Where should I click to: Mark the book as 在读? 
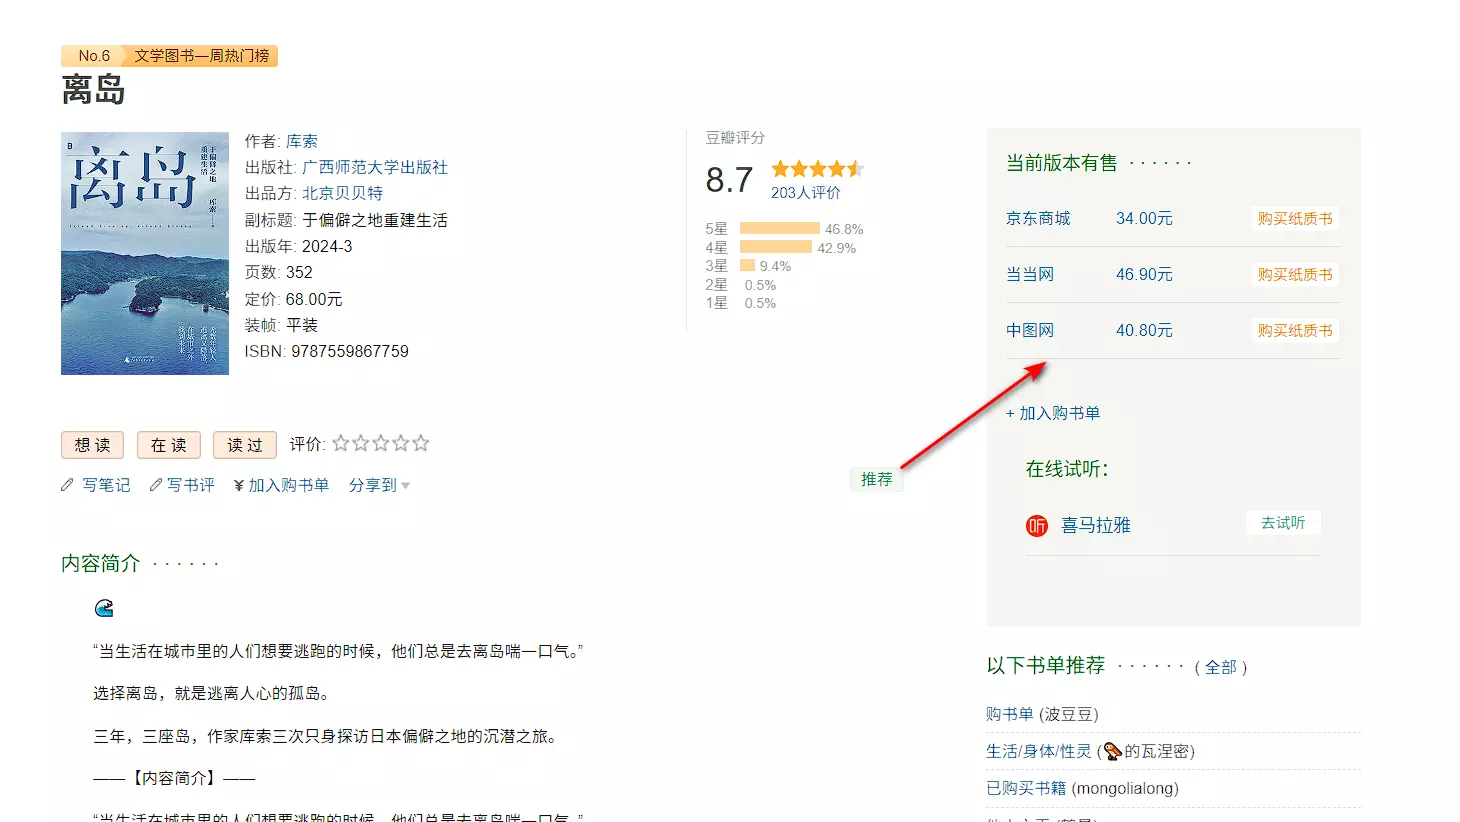click(168, 445)
